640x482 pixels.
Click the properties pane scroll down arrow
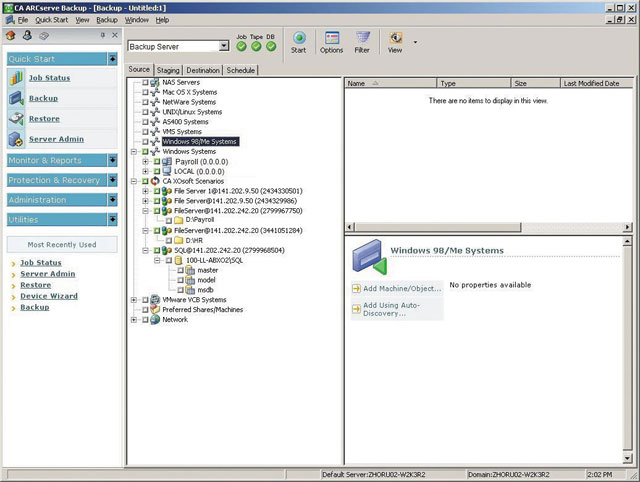[x=628, y=458]
